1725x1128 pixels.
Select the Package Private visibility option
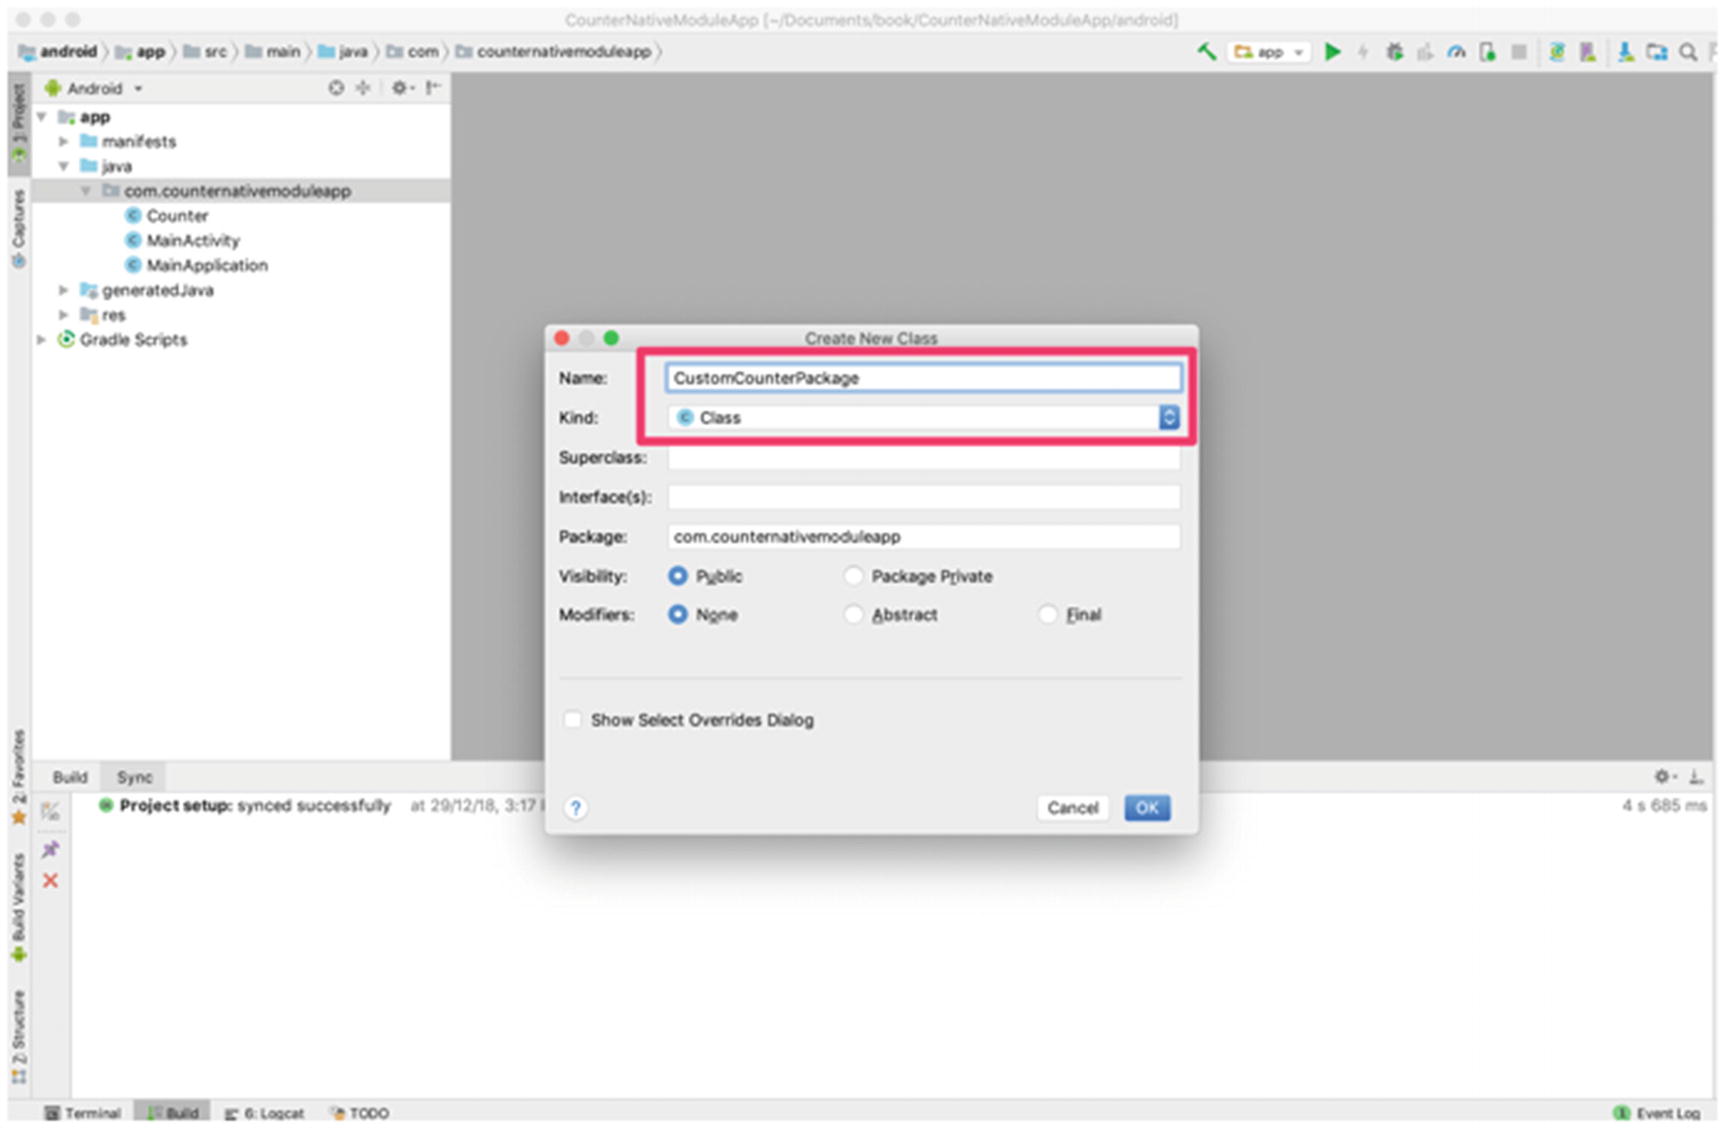(x=854, y=576)
